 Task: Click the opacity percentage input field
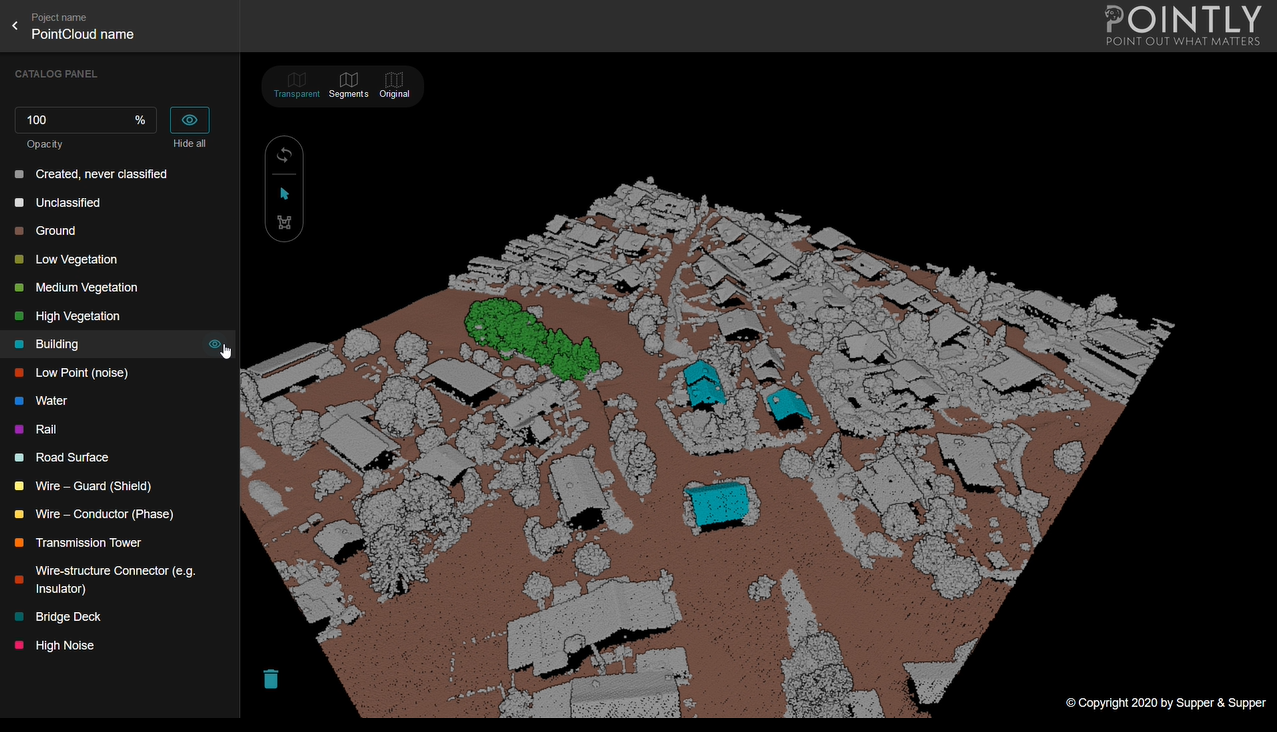[74, 120]
